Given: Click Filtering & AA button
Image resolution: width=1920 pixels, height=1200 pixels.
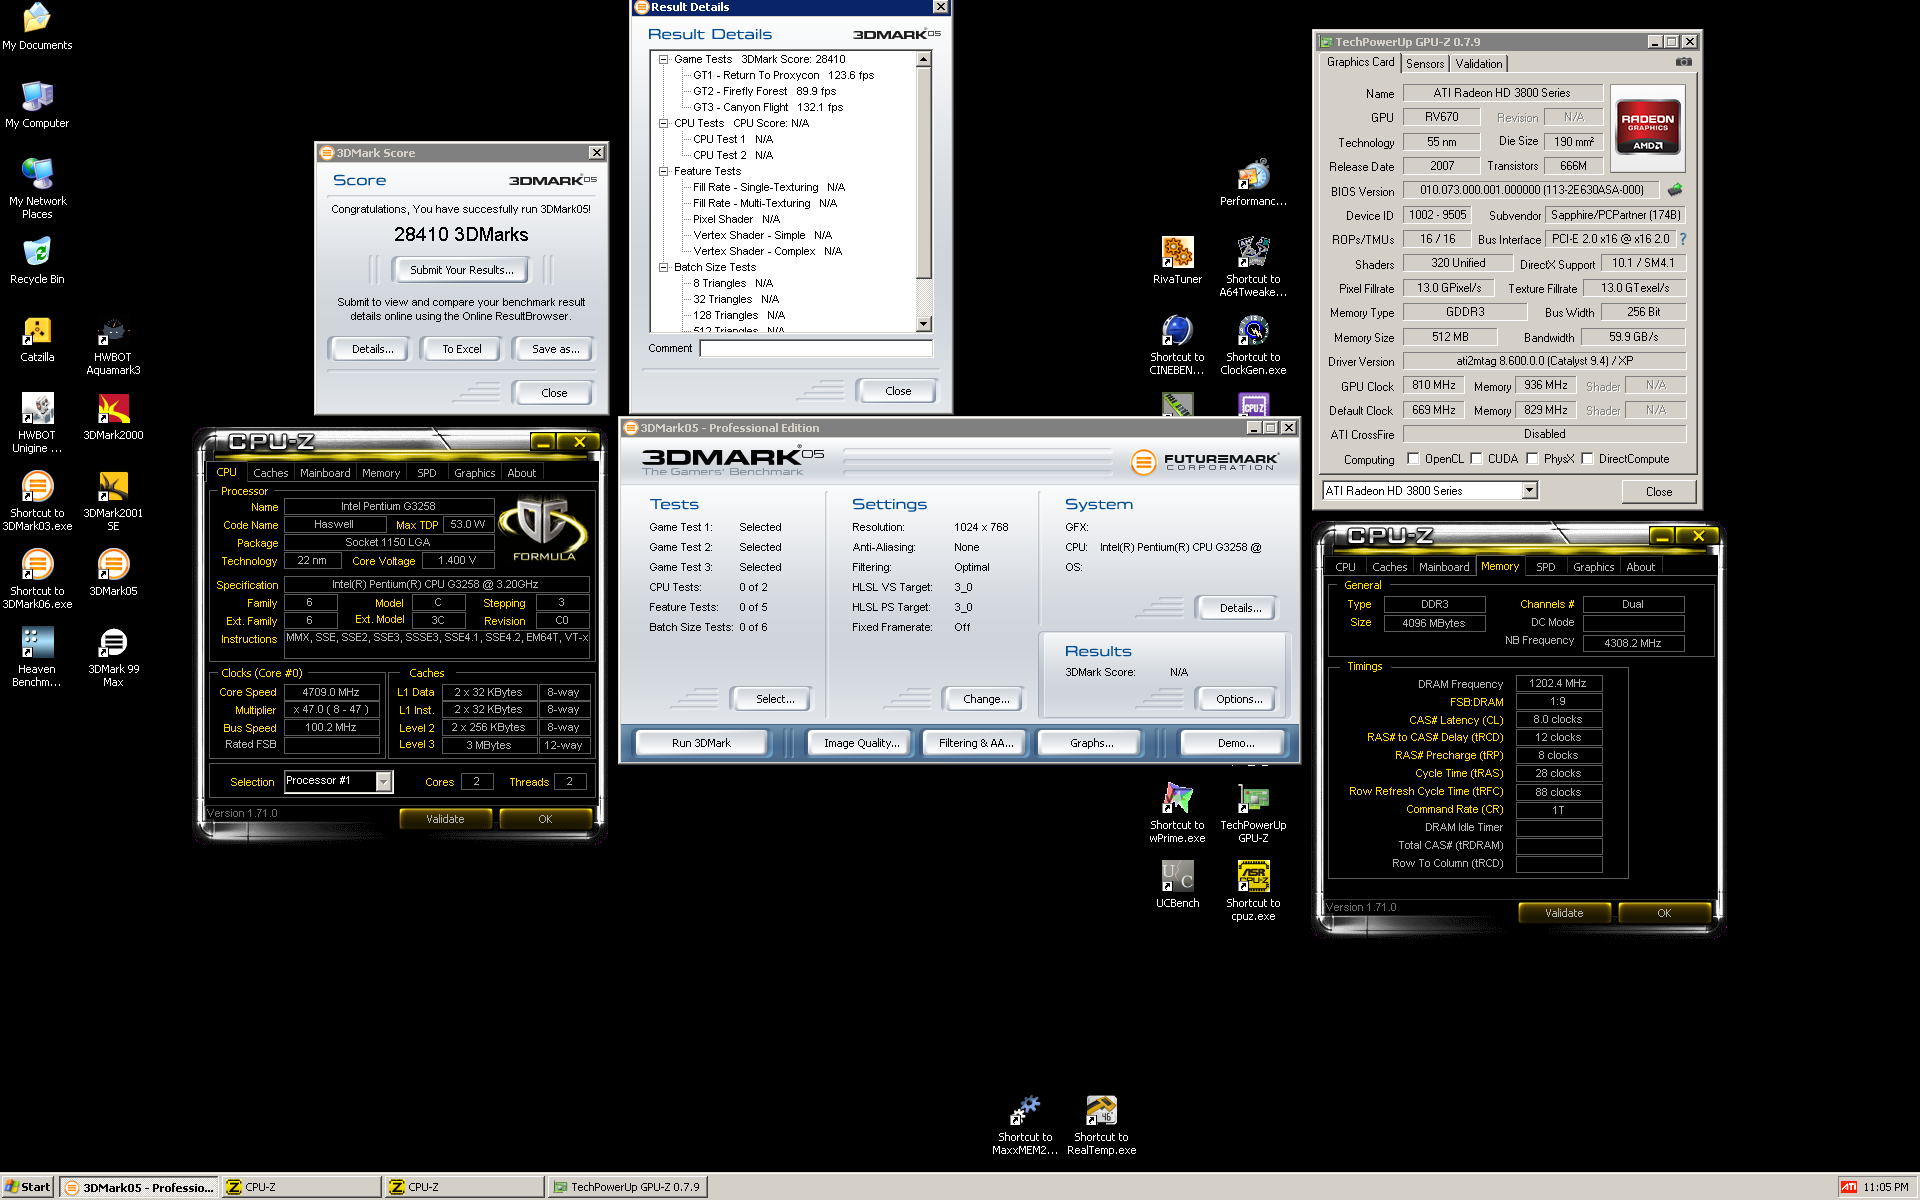Looking at the screenshot, I should 976,743.
